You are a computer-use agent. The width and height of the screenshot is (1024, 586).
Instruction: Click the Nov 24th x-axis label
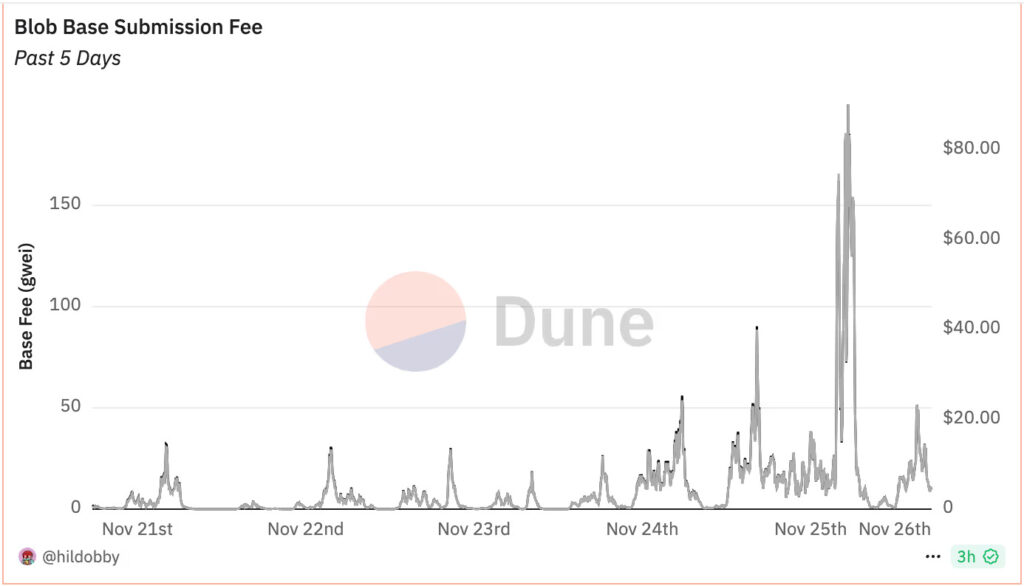point(642,528)
